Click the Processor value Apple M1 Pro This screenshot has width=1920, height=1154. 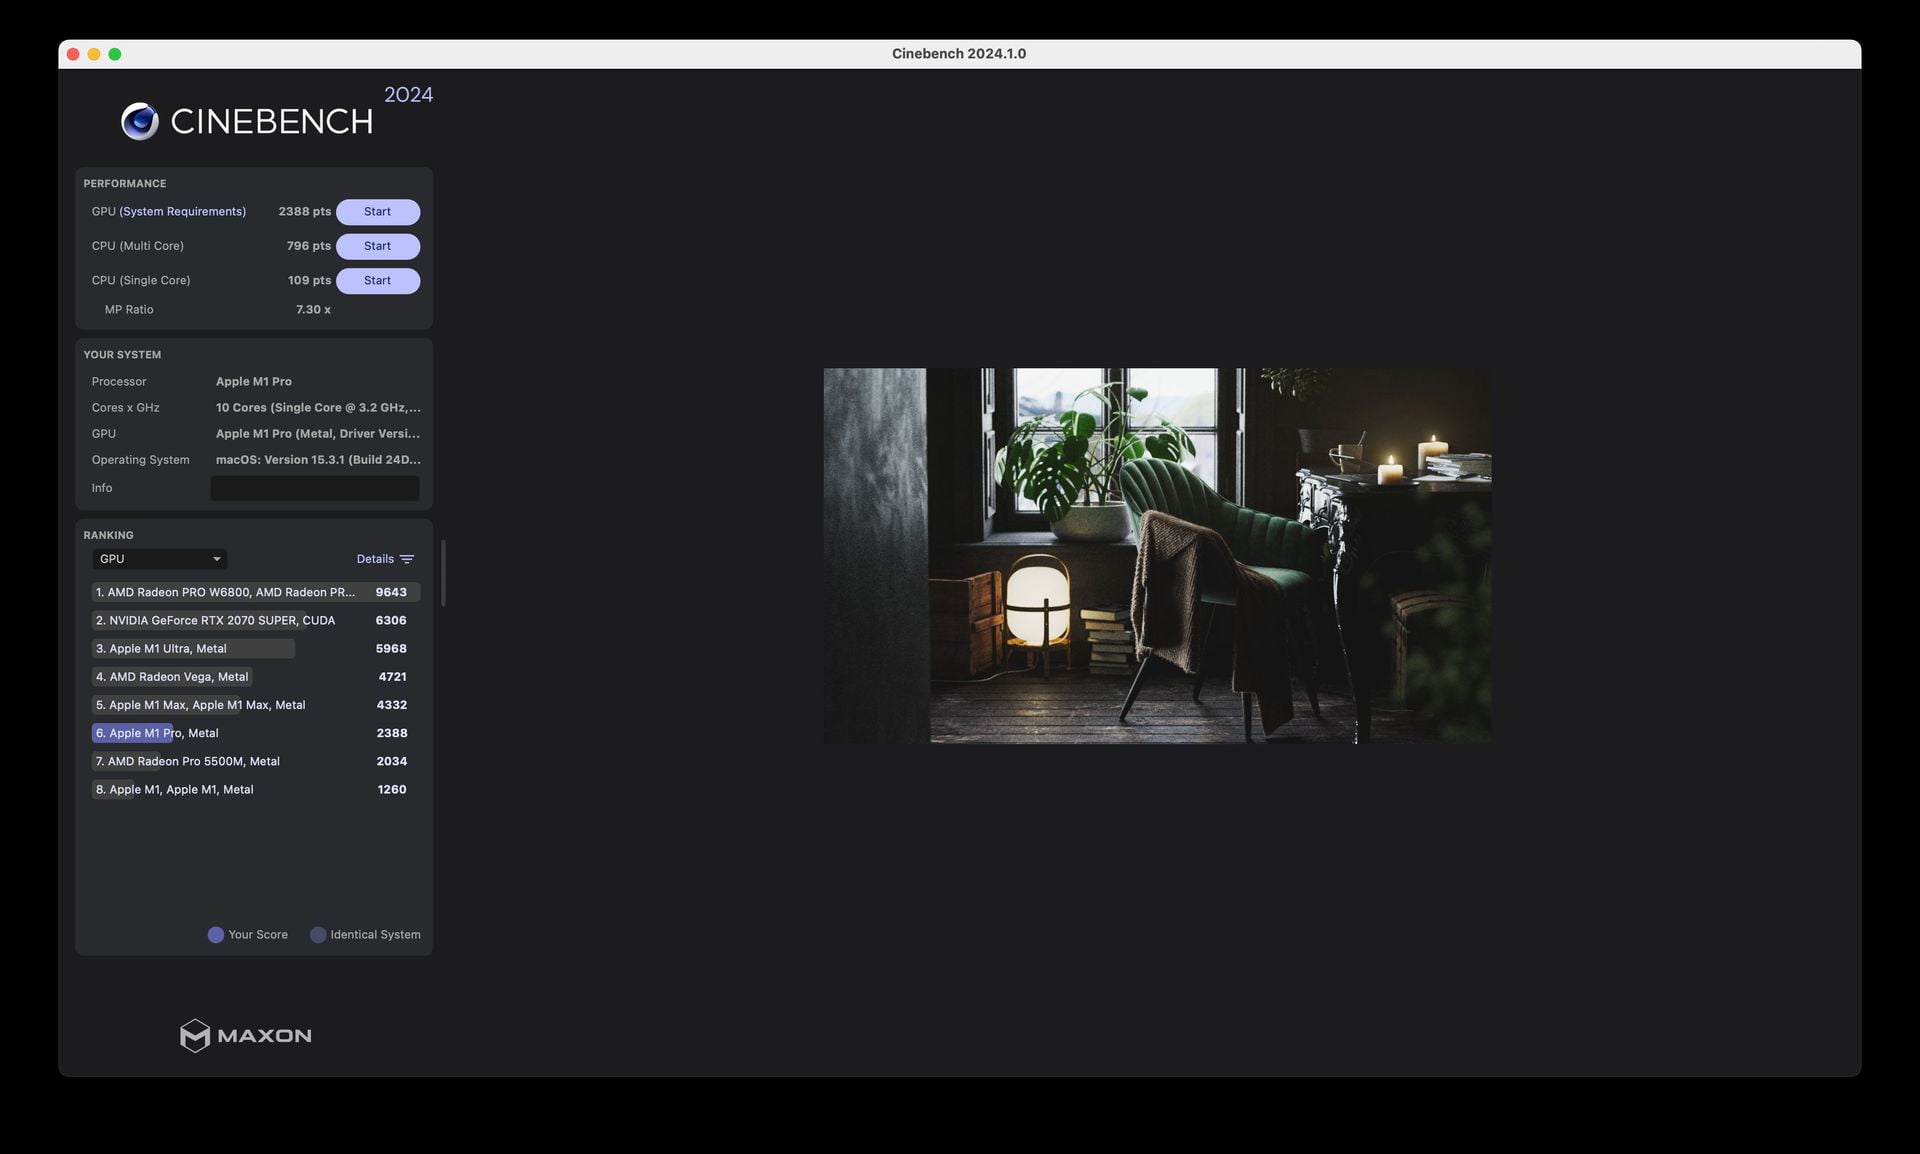click(254, 382)
